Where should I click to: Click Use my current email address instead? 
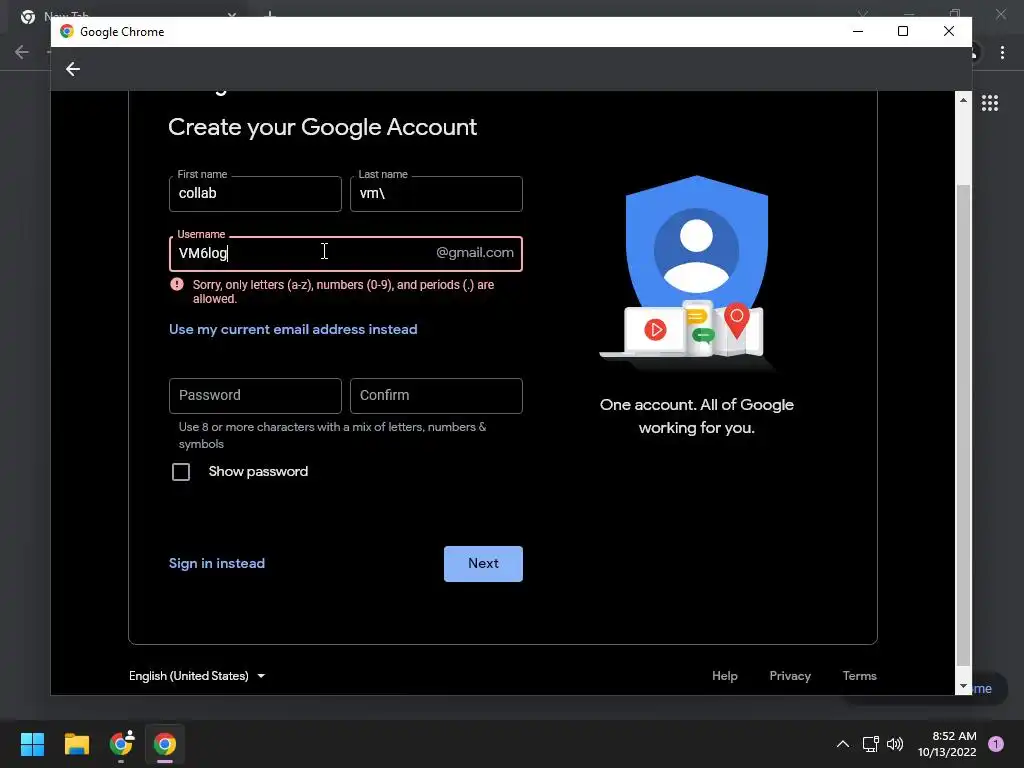pyautogui.click(x=293, y=329)
